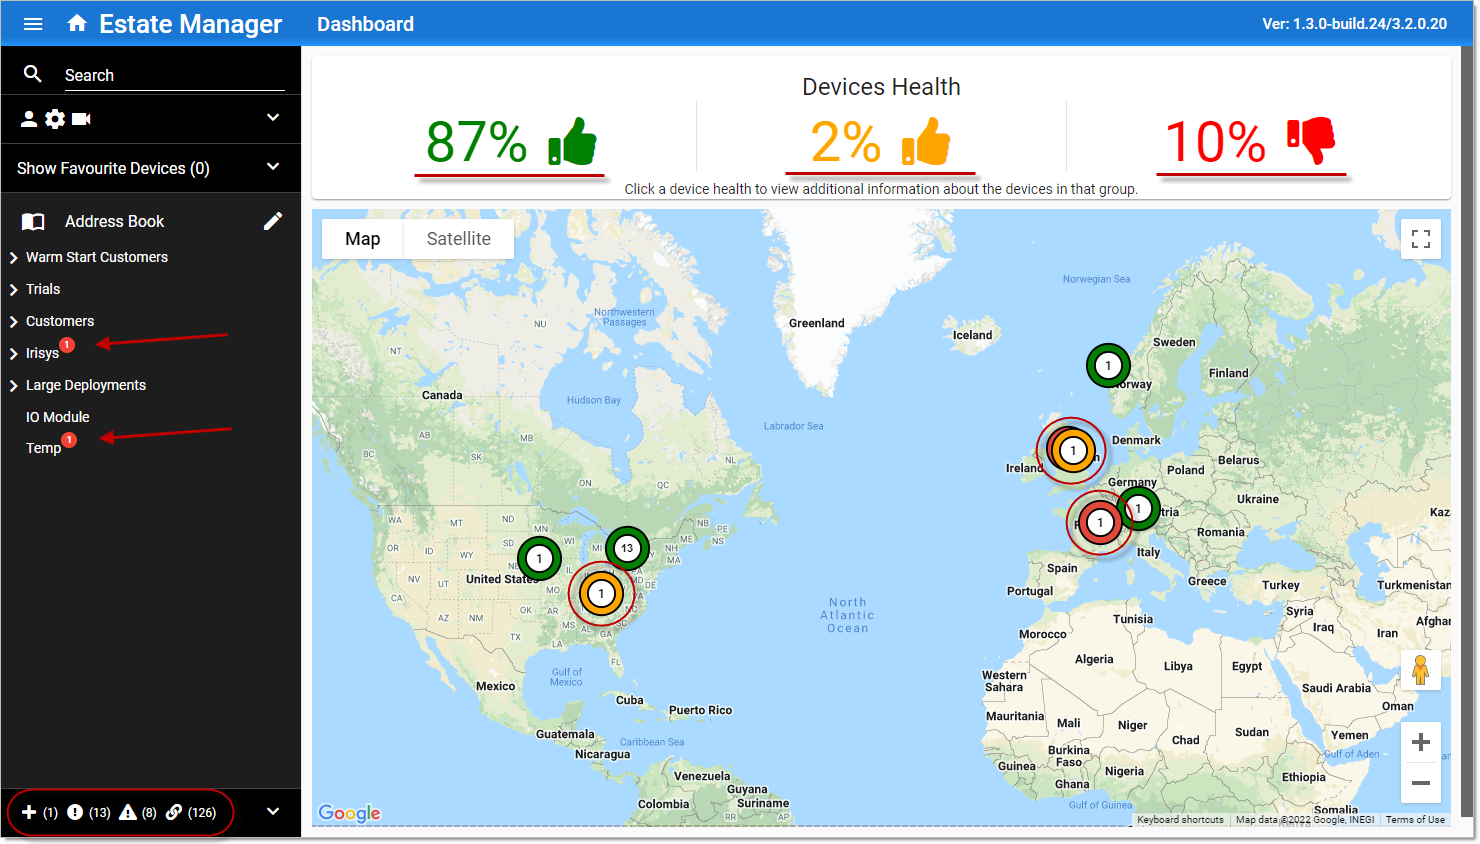Viewport: 1480px width, 844px height.
Task: Expand the Trials group
Action: (x=14, y=290)
